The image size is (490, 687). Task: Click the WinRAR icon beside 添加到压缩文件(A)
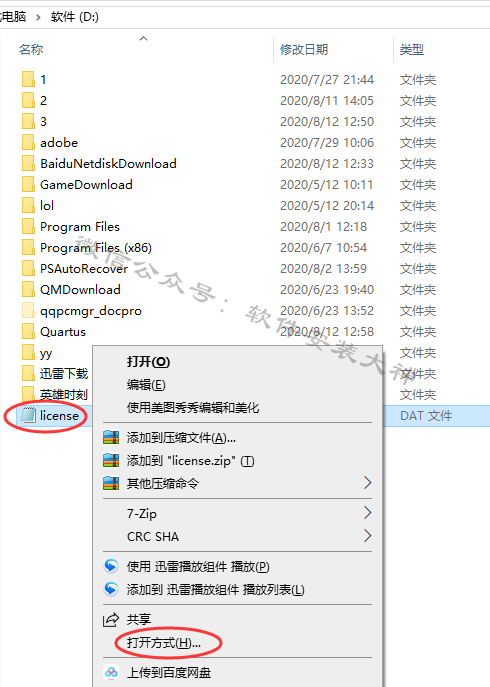[x=111, y=437]
